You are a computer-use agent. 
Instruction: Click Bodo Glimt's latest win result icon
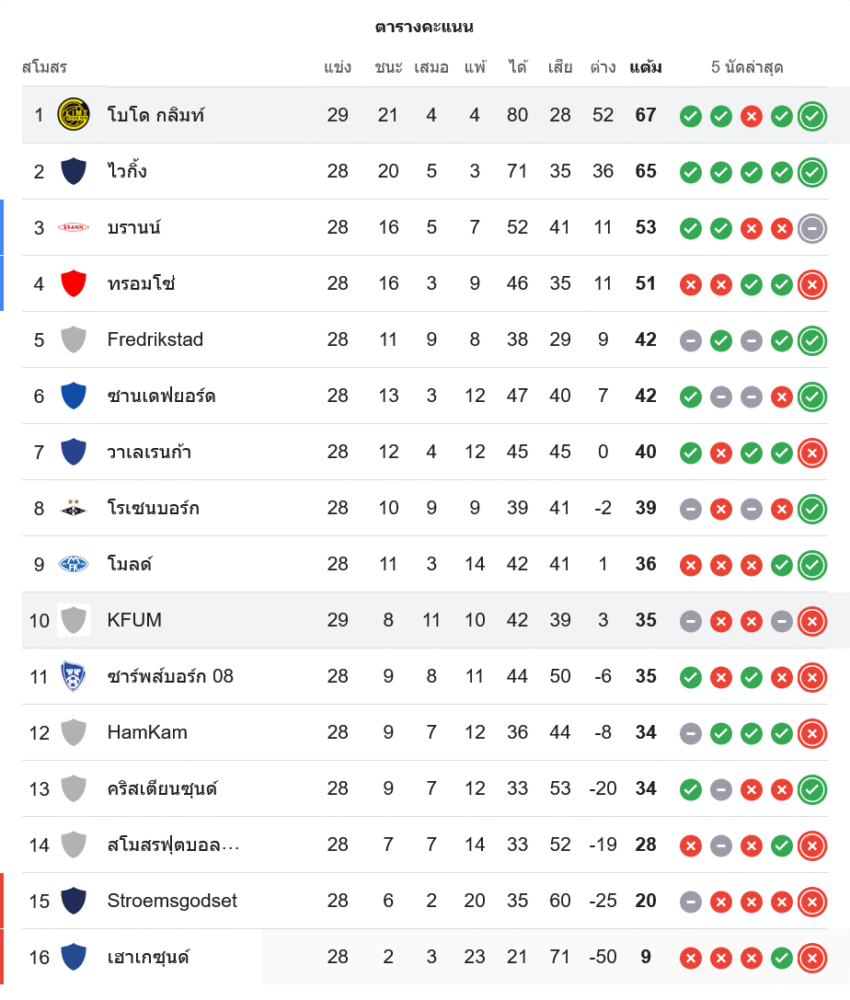tap(812, 115)
